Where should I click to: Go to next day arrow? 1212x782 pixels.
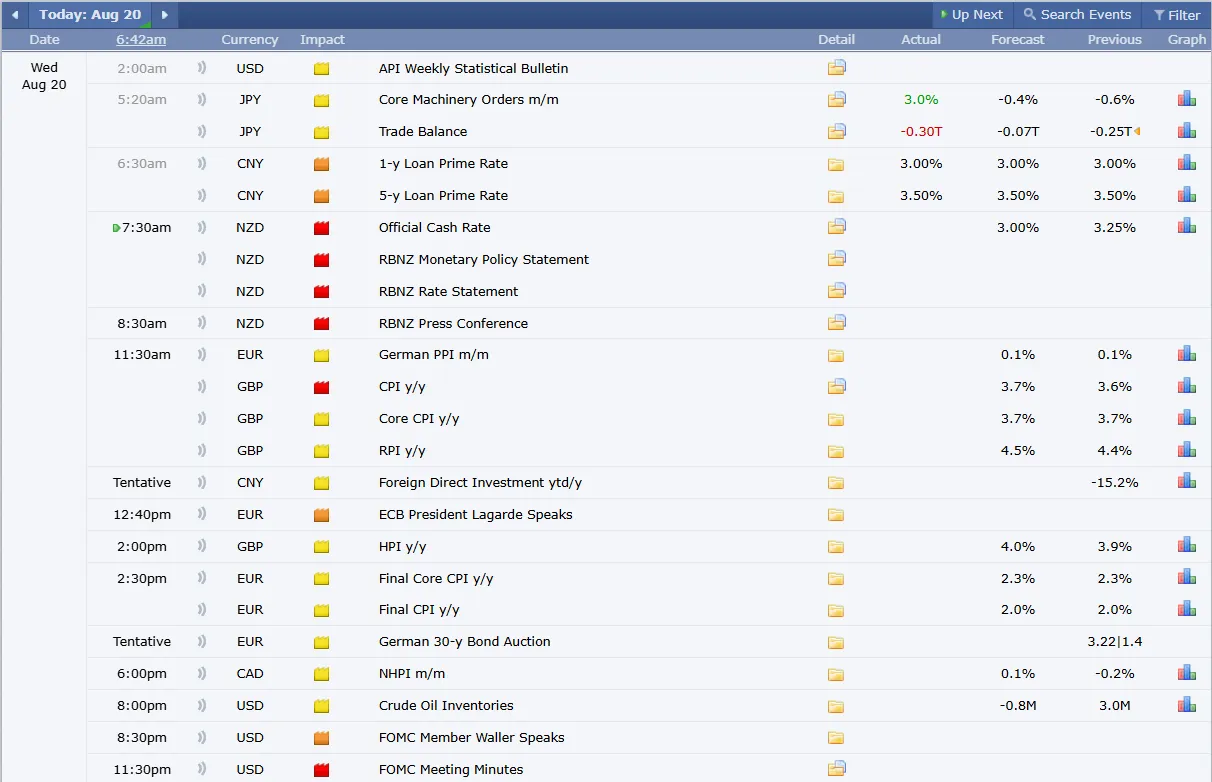(165, 15)
